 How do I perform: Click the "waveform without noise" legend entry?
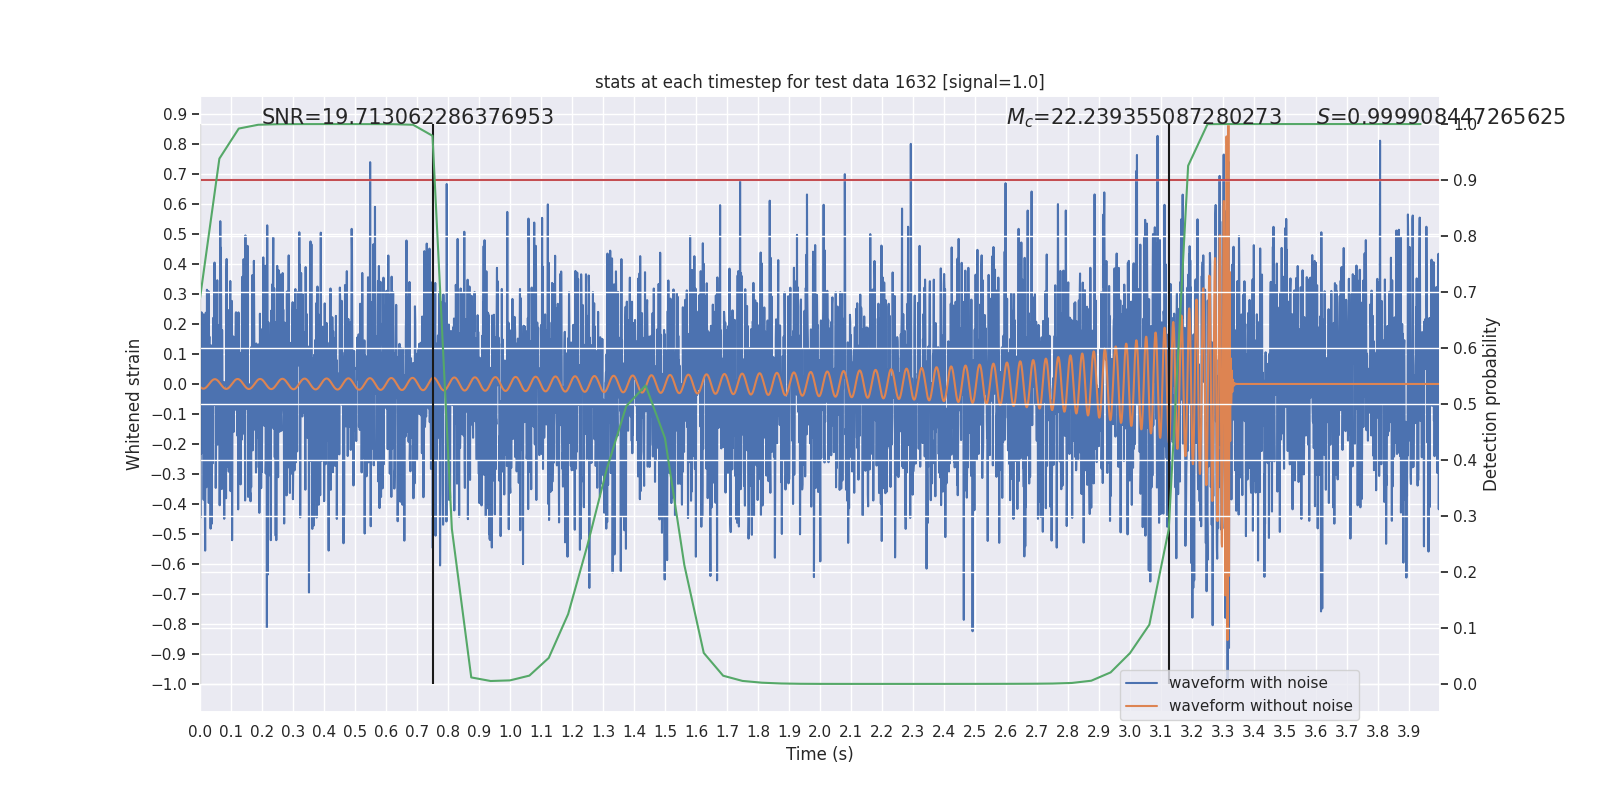coord(1261,706)
